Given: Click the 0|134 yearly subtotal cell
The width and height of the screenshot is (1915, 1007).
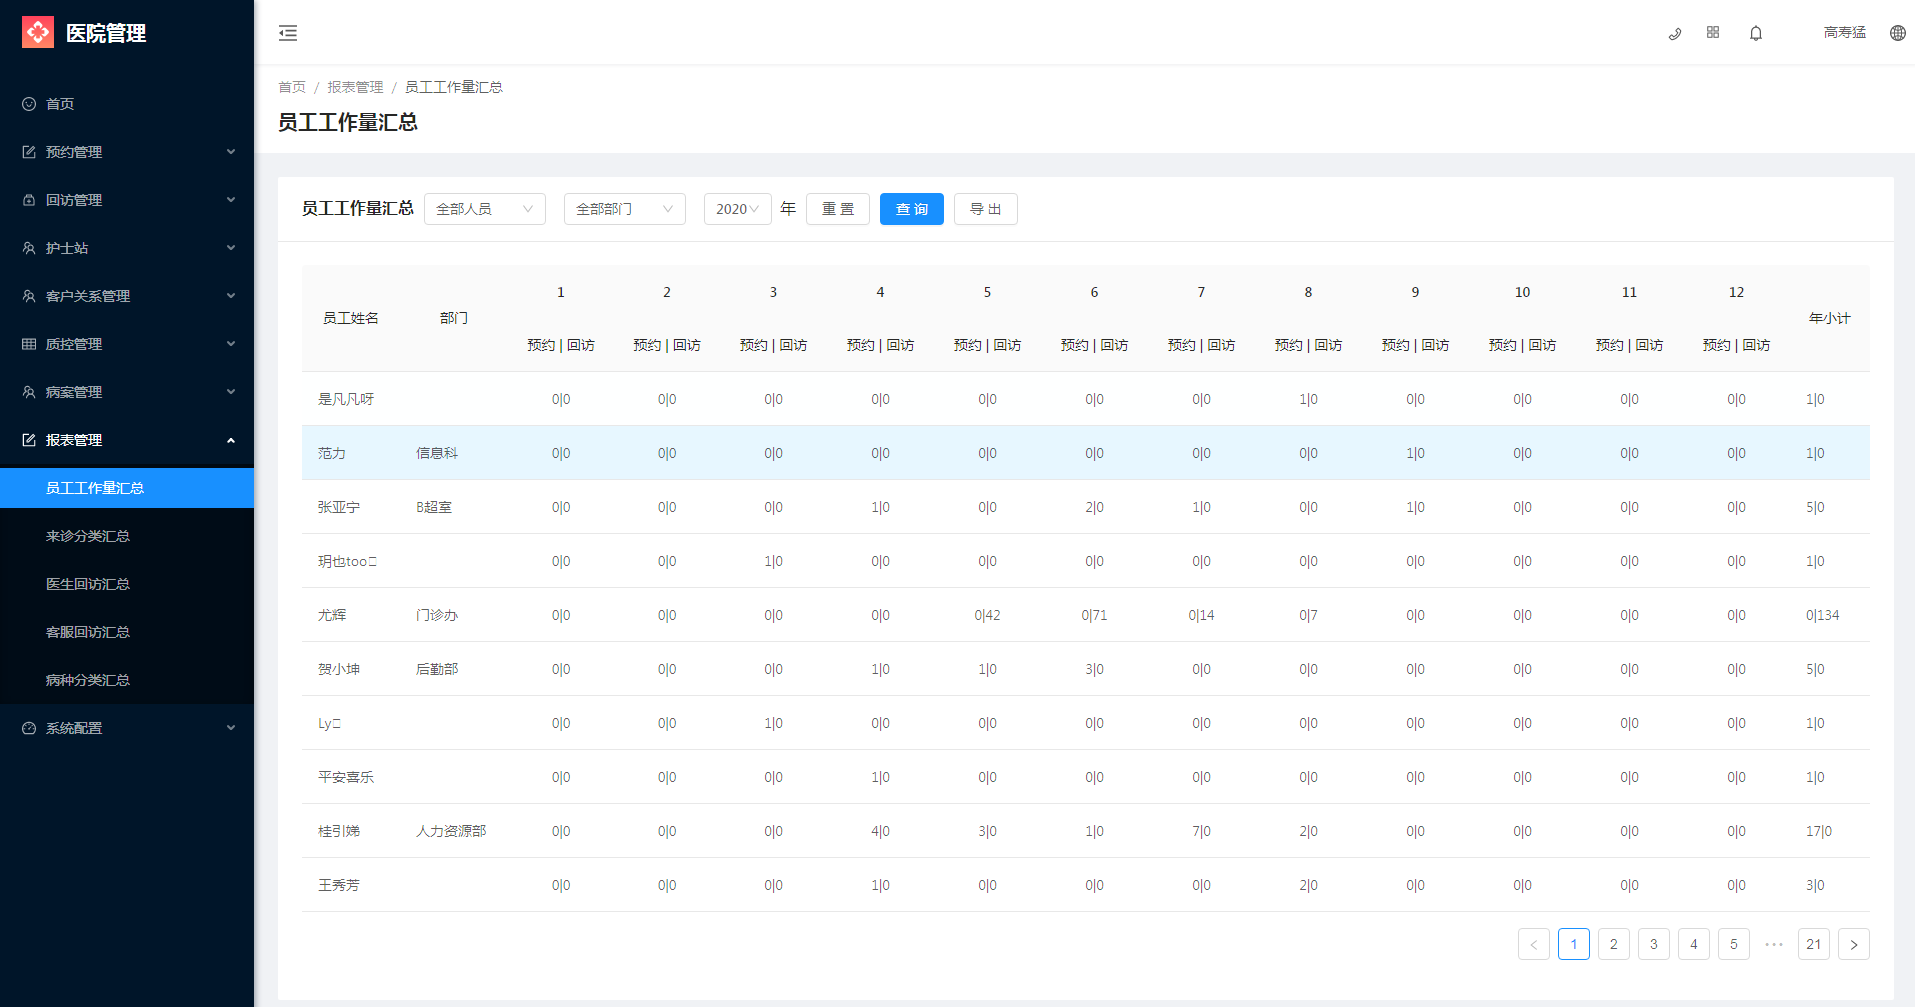Looking at the screenshot, I should (x=1822, y=615).
